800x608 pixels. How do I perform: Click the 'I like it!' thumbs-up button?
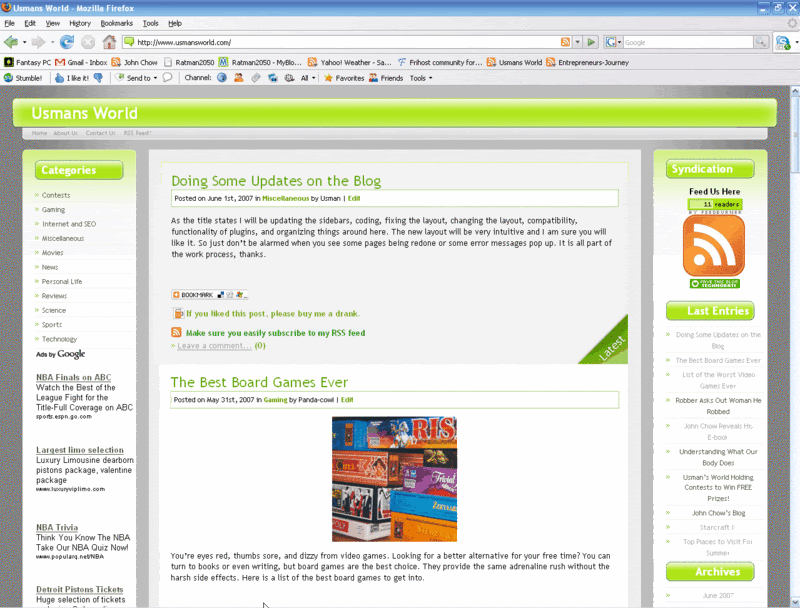(x=71, y=77)
